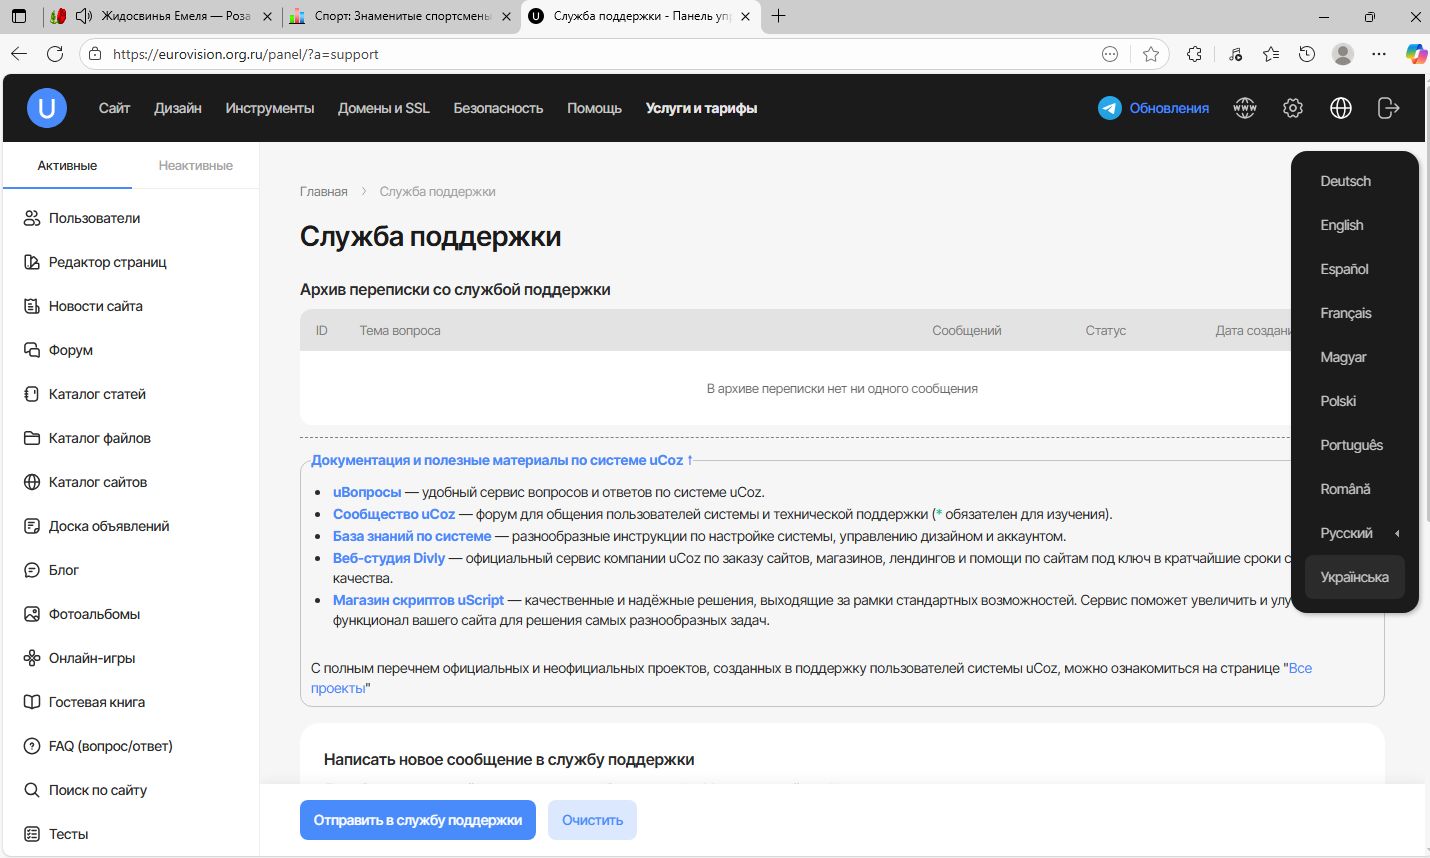Screen dimensions: 1430x858
Task: Click Отправить в службу поддержки button
Action: (x=417, y=820)
